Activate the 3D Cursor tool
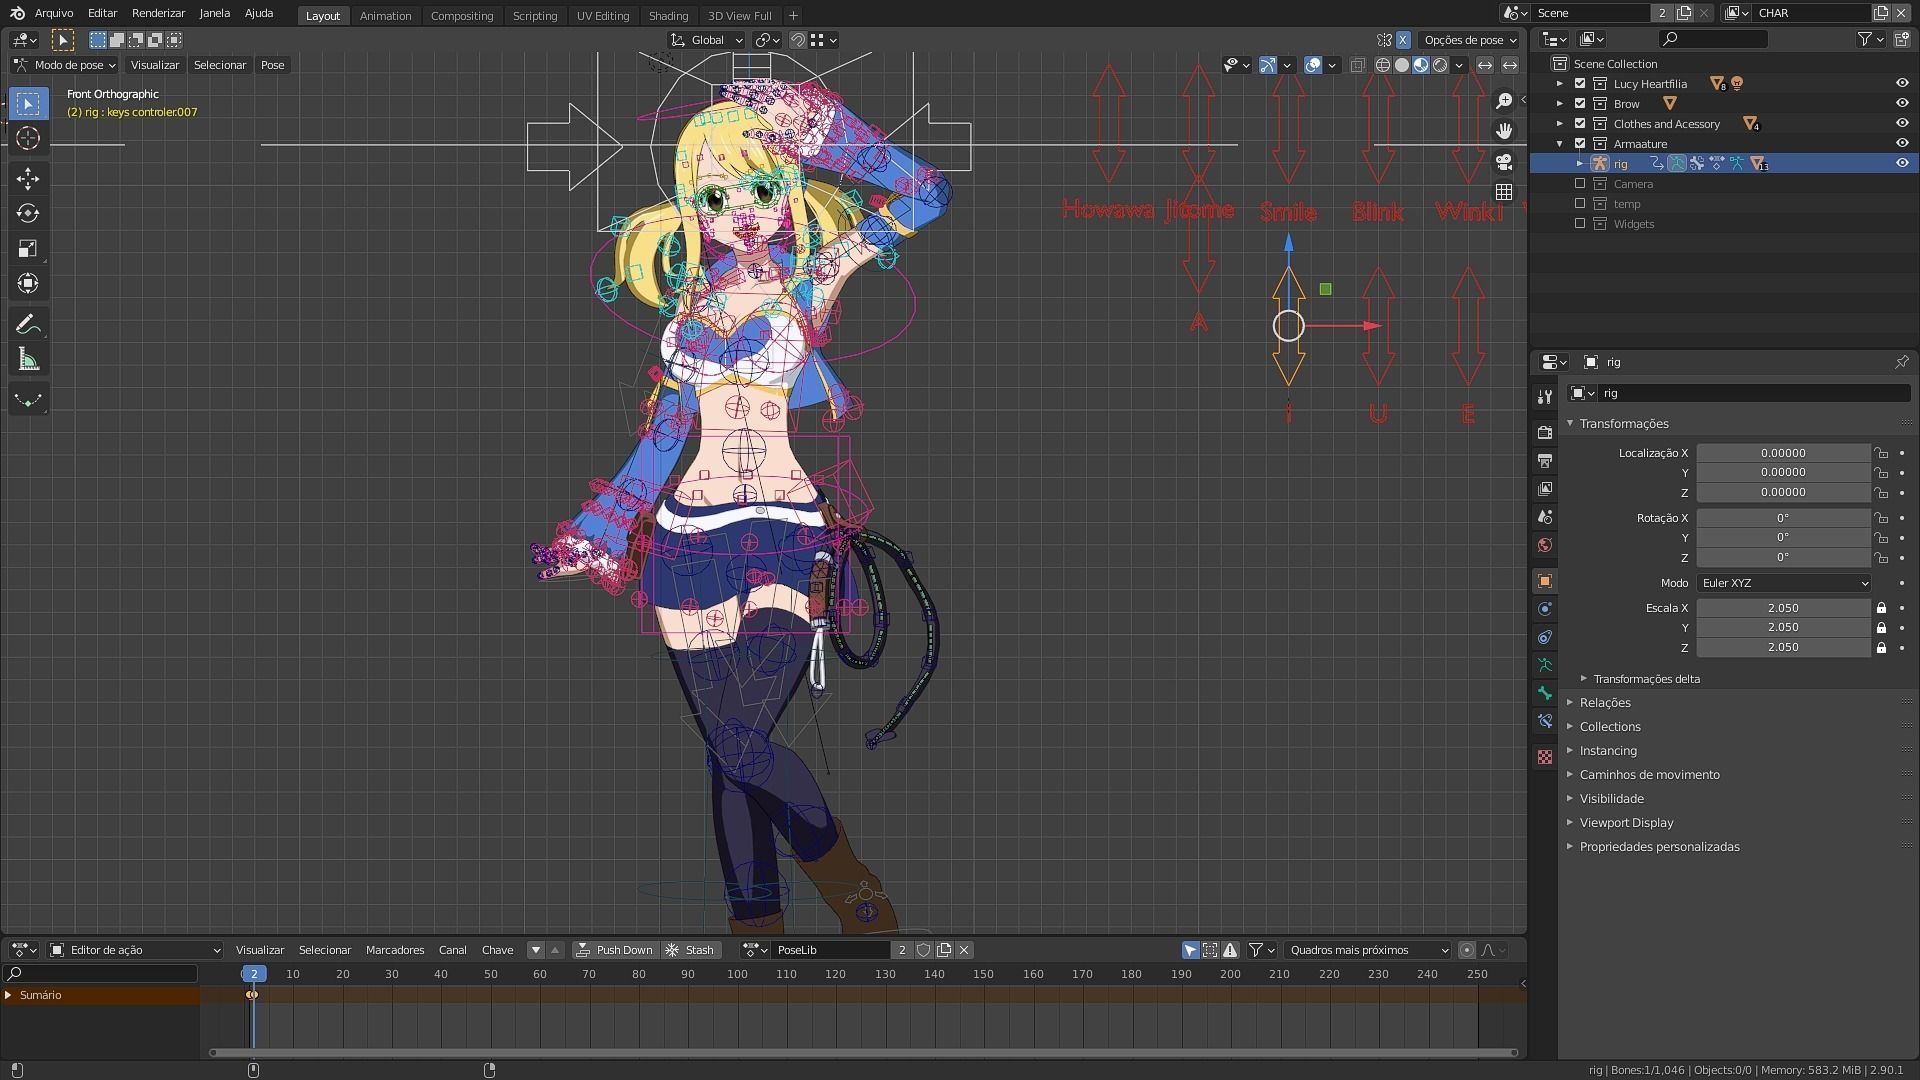This screenshot has width=1920, height=1080. click(x=28, y=139)
